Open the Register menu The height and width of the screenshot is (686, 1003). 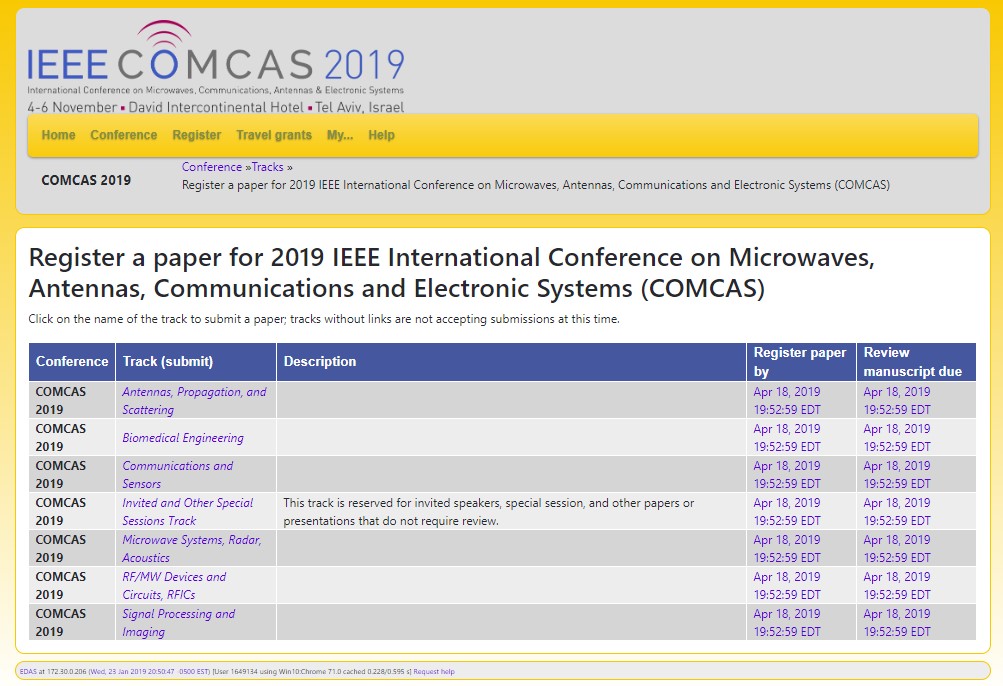click(x=196, y=135)
